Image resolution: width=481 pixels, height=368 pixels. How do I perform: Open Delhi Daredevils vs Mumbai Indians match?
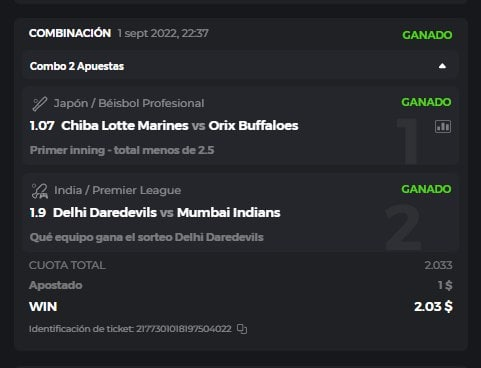[167, 213]
